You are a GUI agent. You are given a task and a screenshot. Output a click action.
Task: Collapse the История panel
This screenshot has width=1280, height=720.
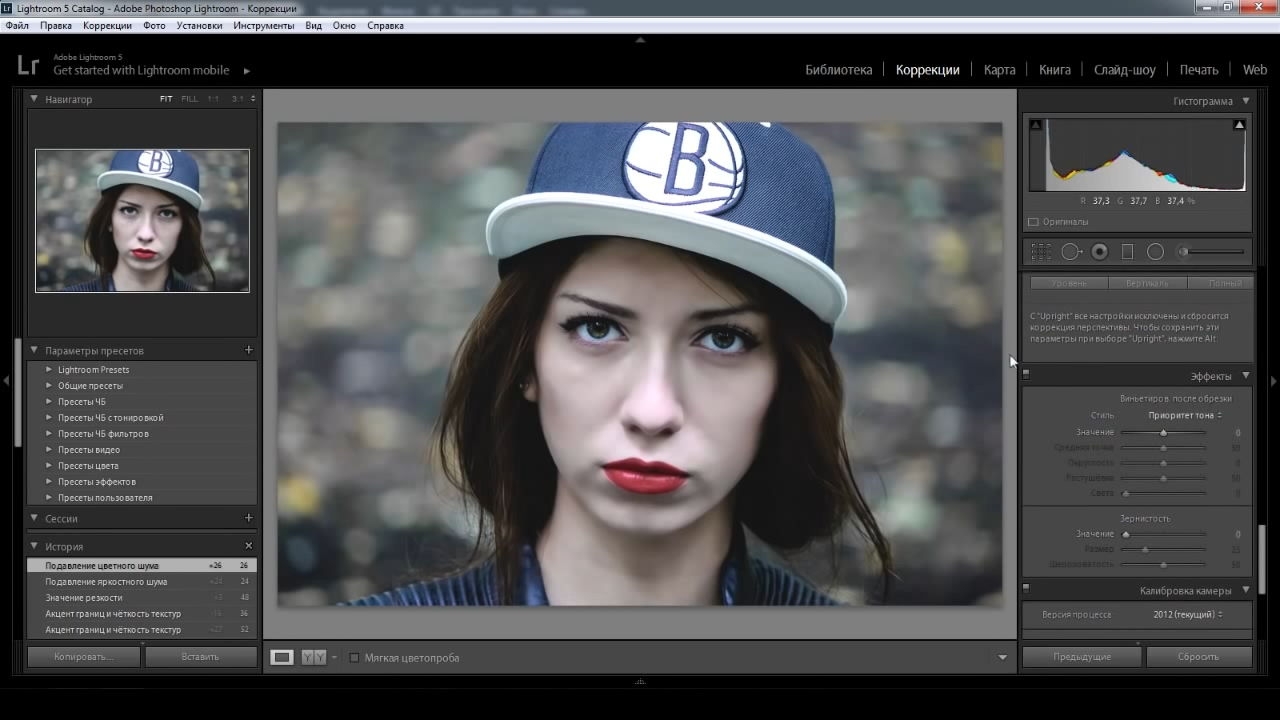point(34,546)
